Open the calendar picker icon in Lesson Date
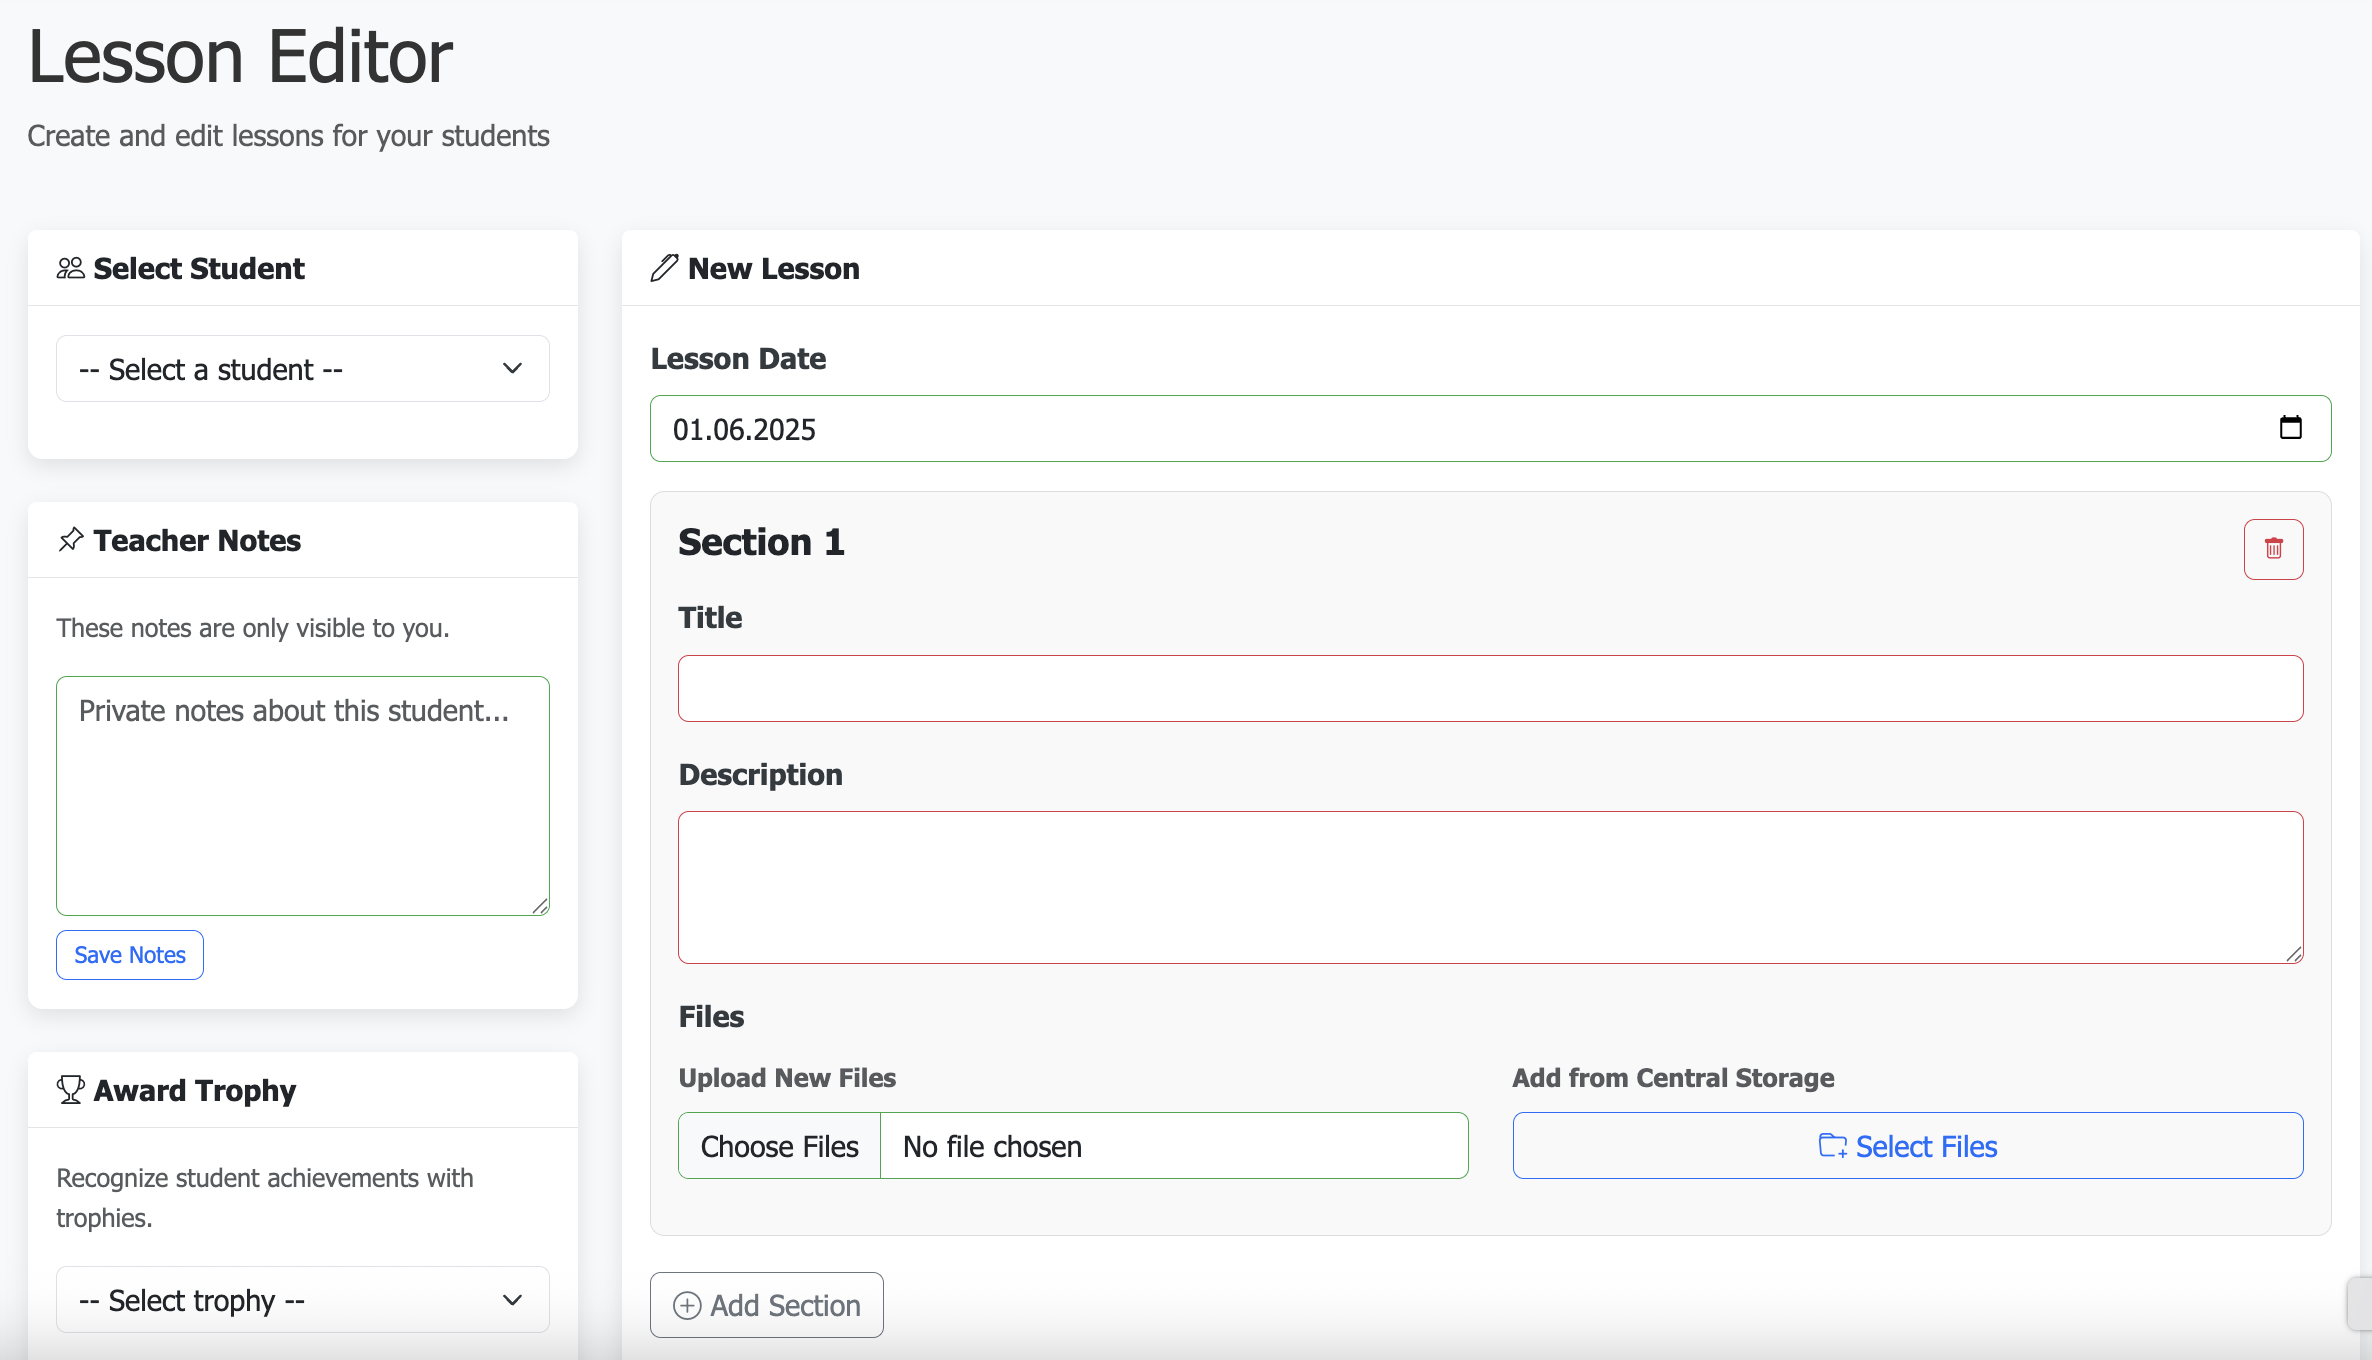This screenshot has width=2372, height=1360. click(2290, 428)
